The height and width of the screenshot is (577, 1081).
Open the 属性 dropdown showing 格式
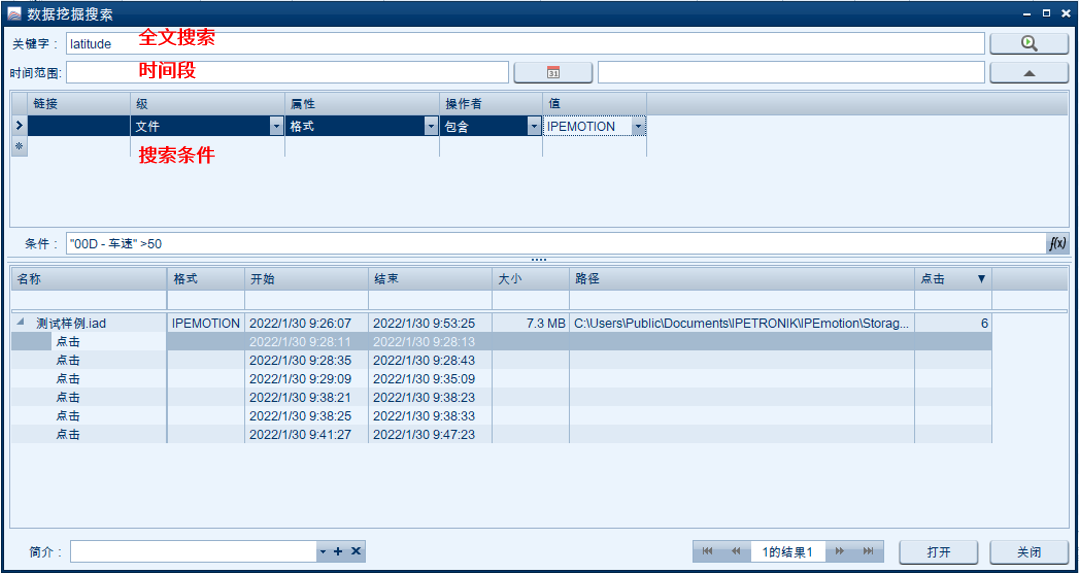pos(431,127)
